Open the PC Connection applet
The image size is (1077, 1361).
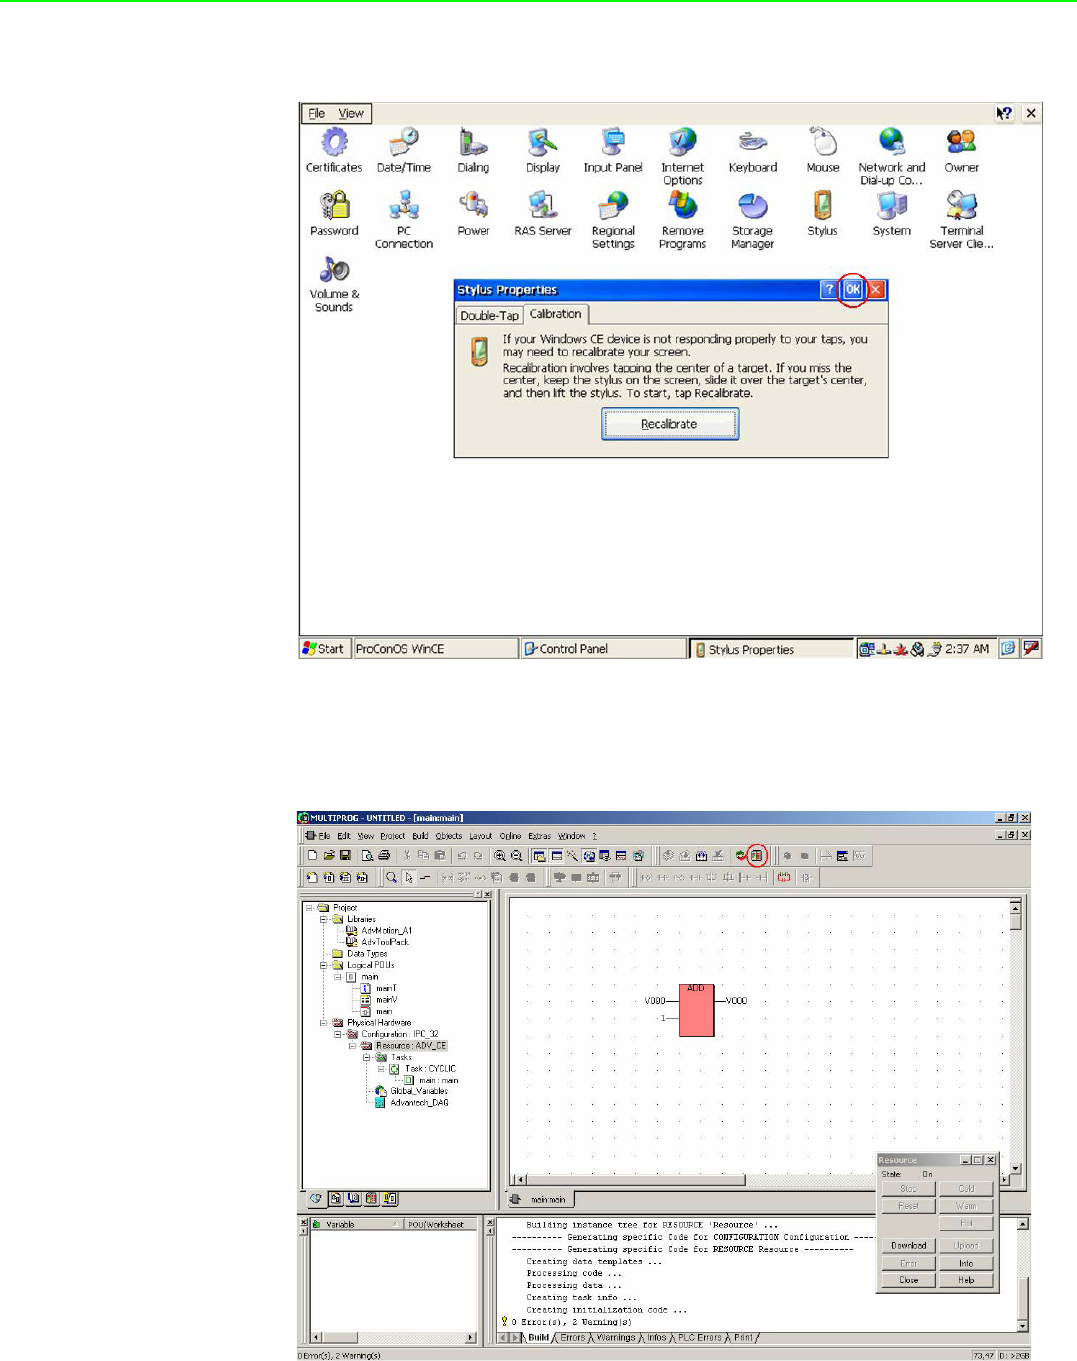click(404, 220)
